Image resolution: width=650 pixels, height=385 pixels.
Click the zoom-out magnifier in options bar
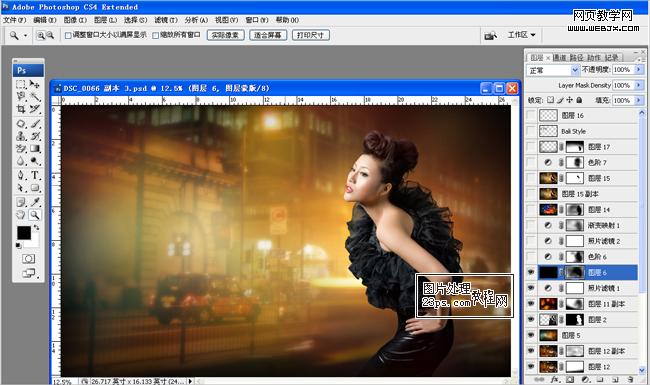(x=50, y=36)
